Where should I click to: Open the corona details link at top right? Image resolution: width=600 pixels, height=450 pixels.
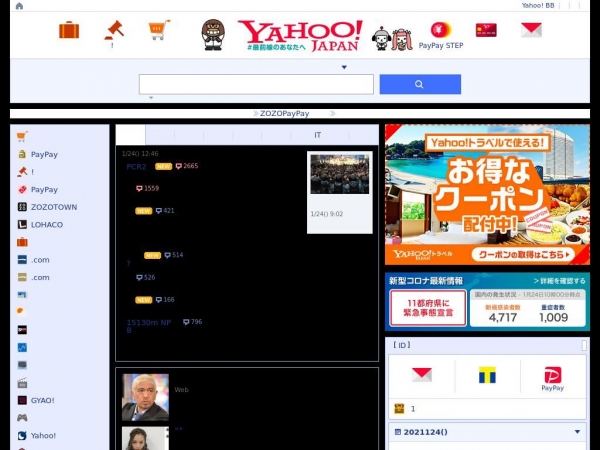tap(559, 281)
